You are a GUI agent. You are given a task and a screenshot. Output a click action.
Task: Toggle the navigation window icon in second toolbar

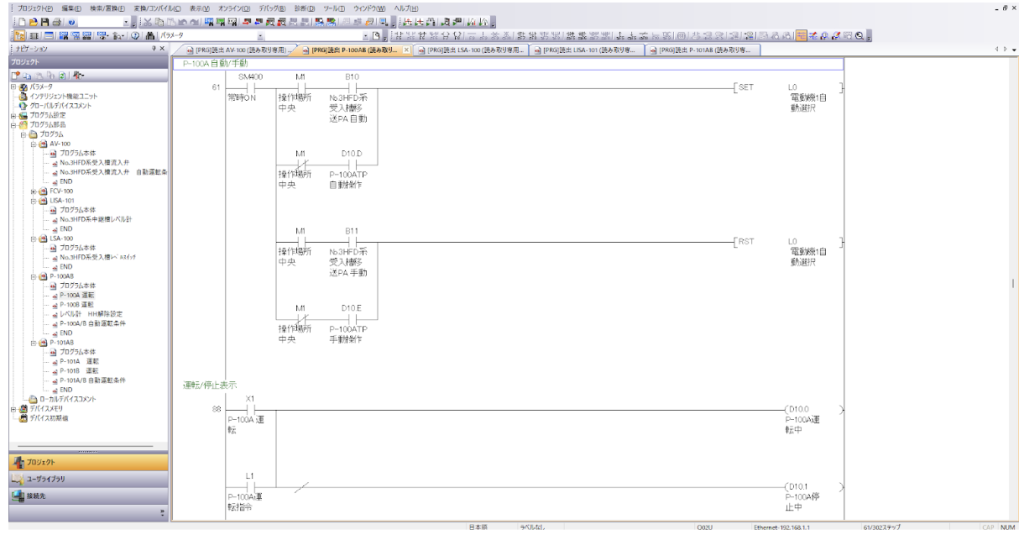coord(20,36)
